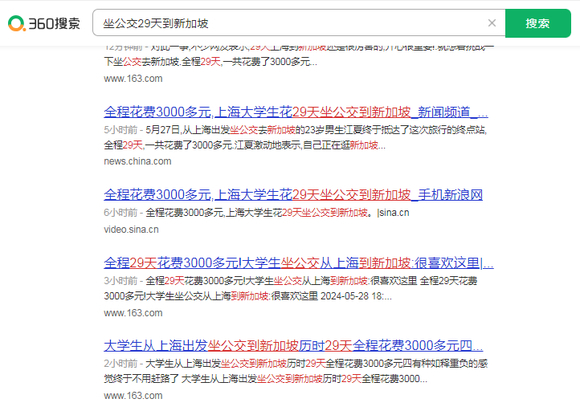Click the news.china.com source URL
580x407 pixels.
coord(137,161)
